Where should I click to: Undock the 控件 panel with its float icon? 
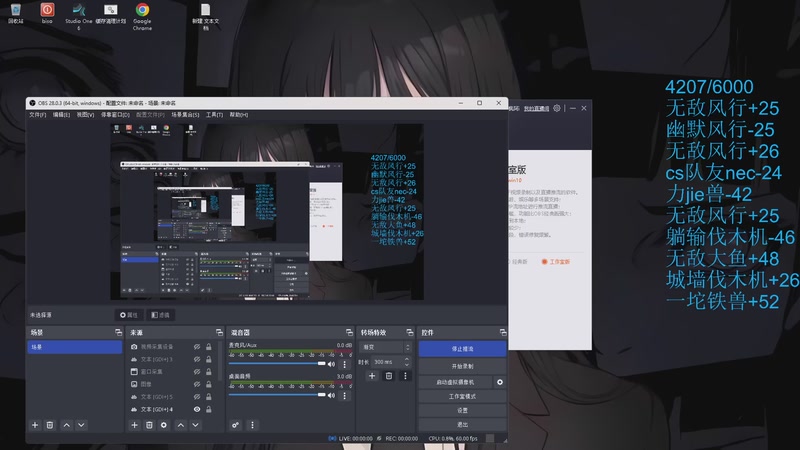tap(503, 333)
